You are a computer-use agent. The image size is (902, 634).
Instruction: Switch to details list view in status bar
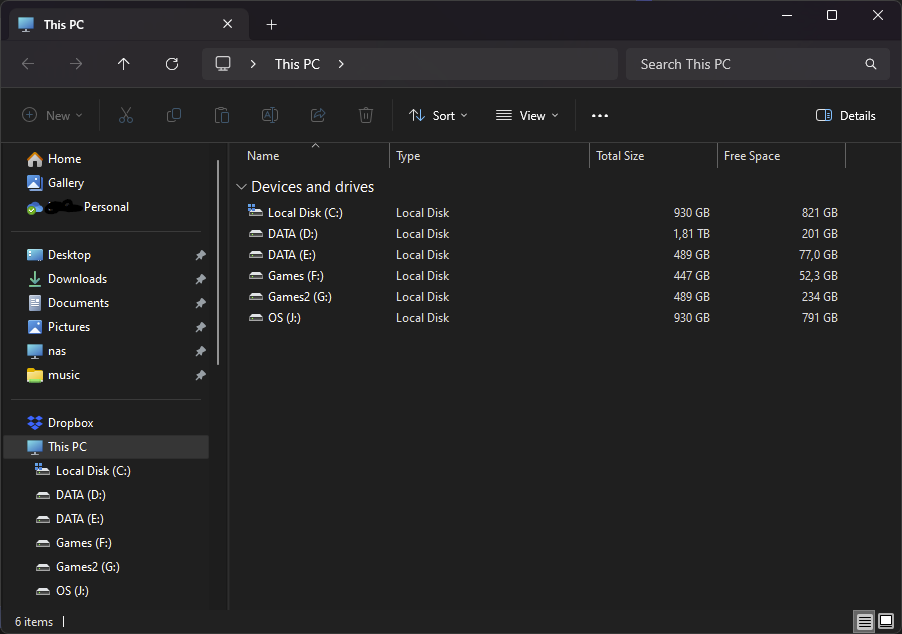coord(864,621)
